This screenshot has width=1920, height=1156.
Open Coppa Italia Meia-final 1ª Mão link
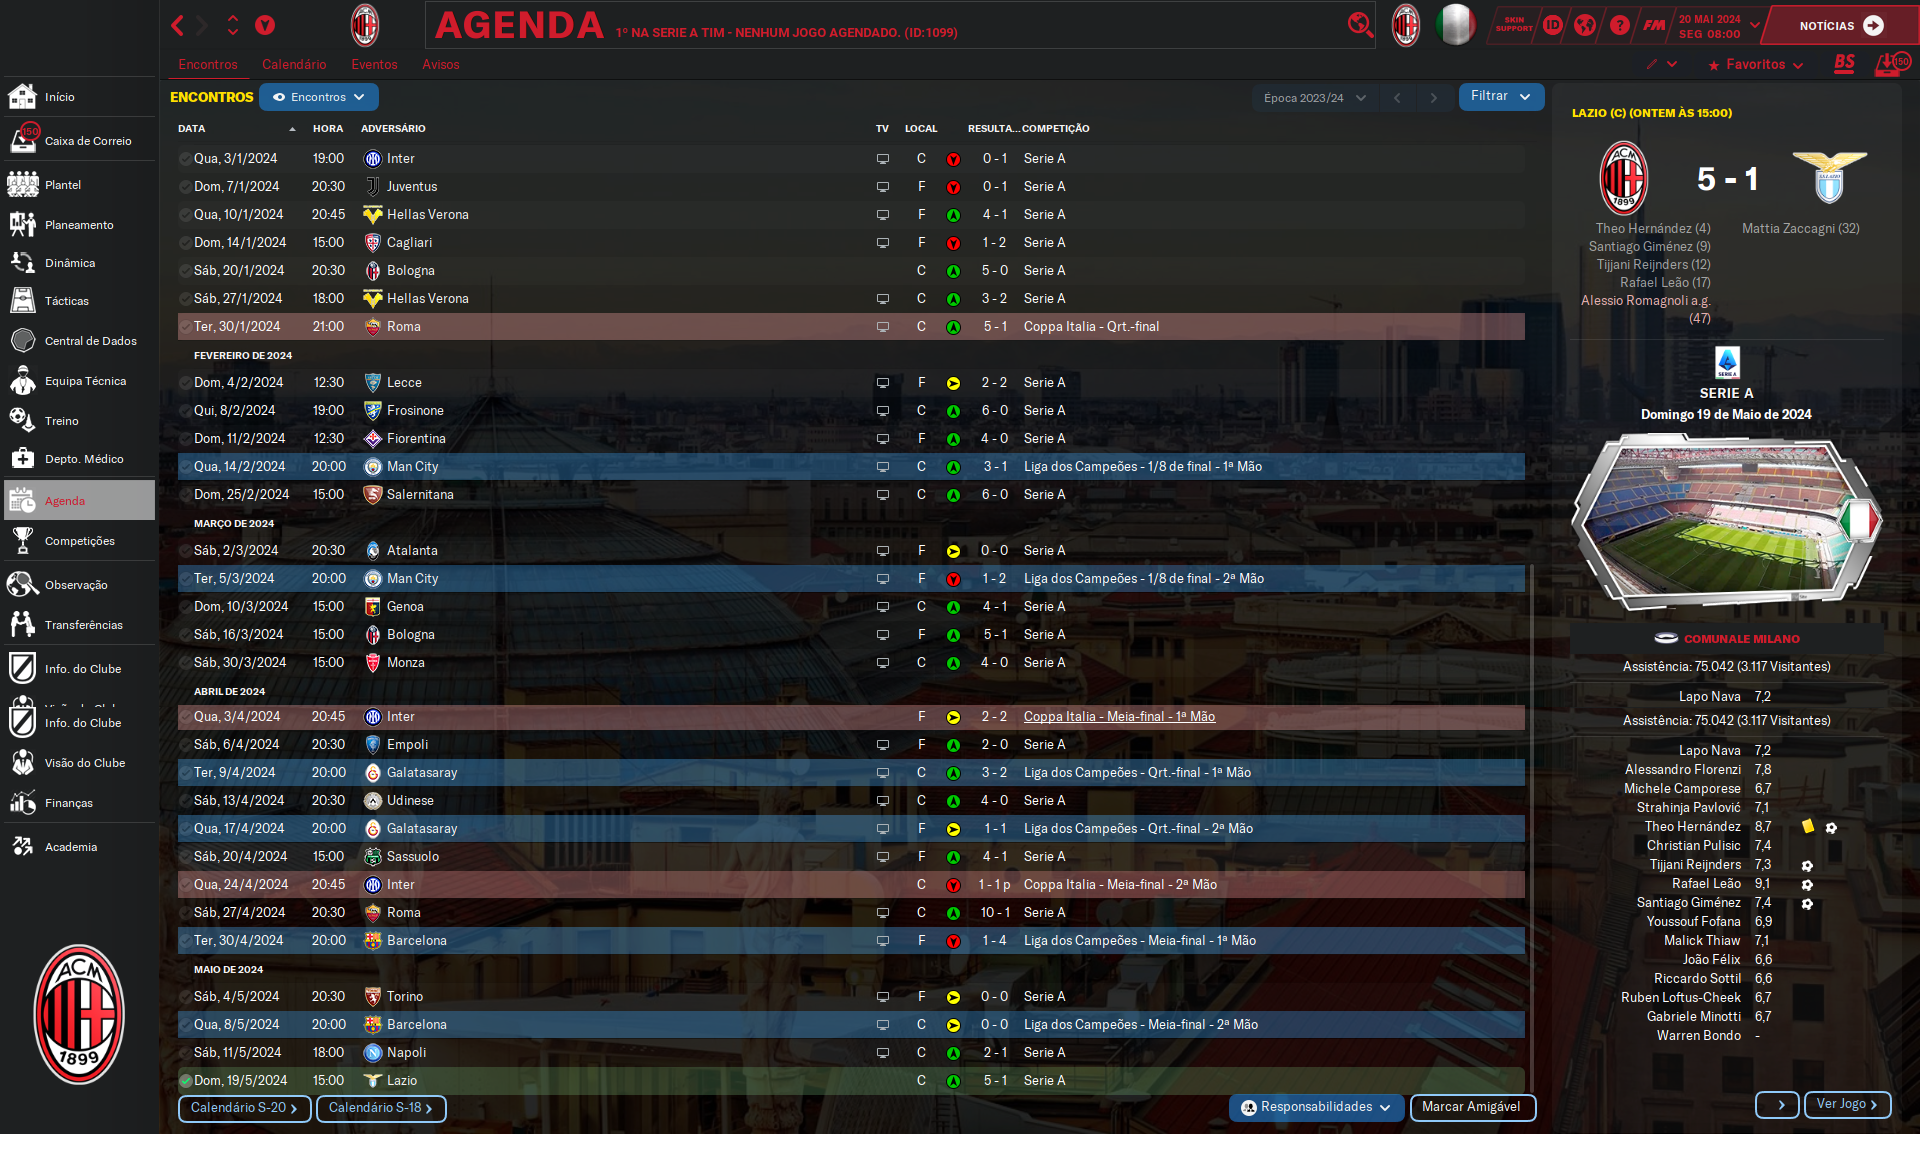(1119, 716)
